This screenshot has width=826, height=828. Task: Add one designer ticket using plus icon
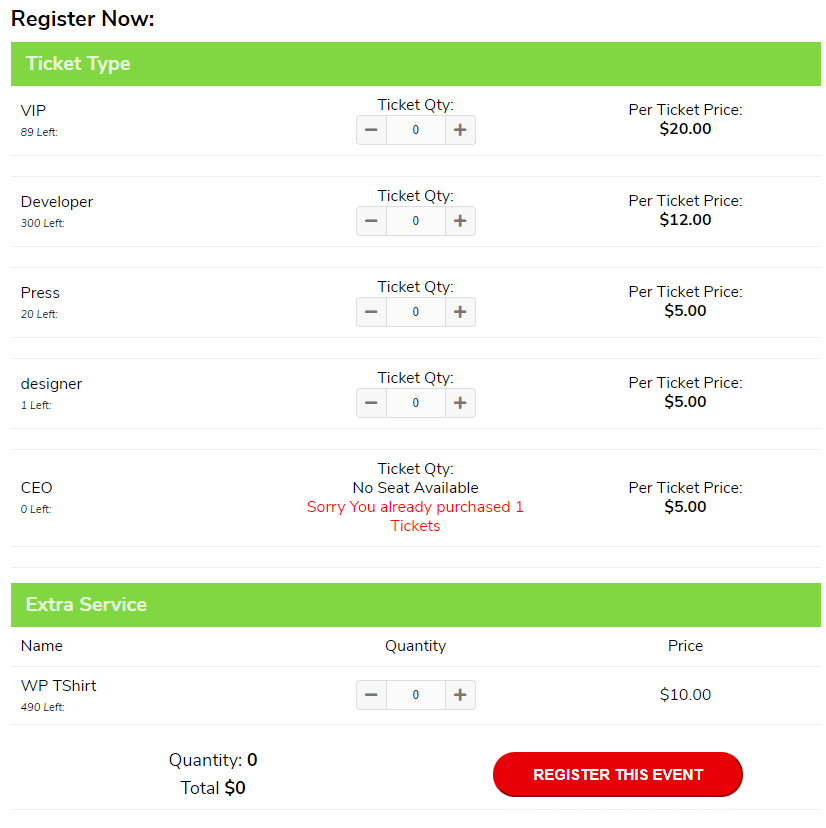point(459,403)
